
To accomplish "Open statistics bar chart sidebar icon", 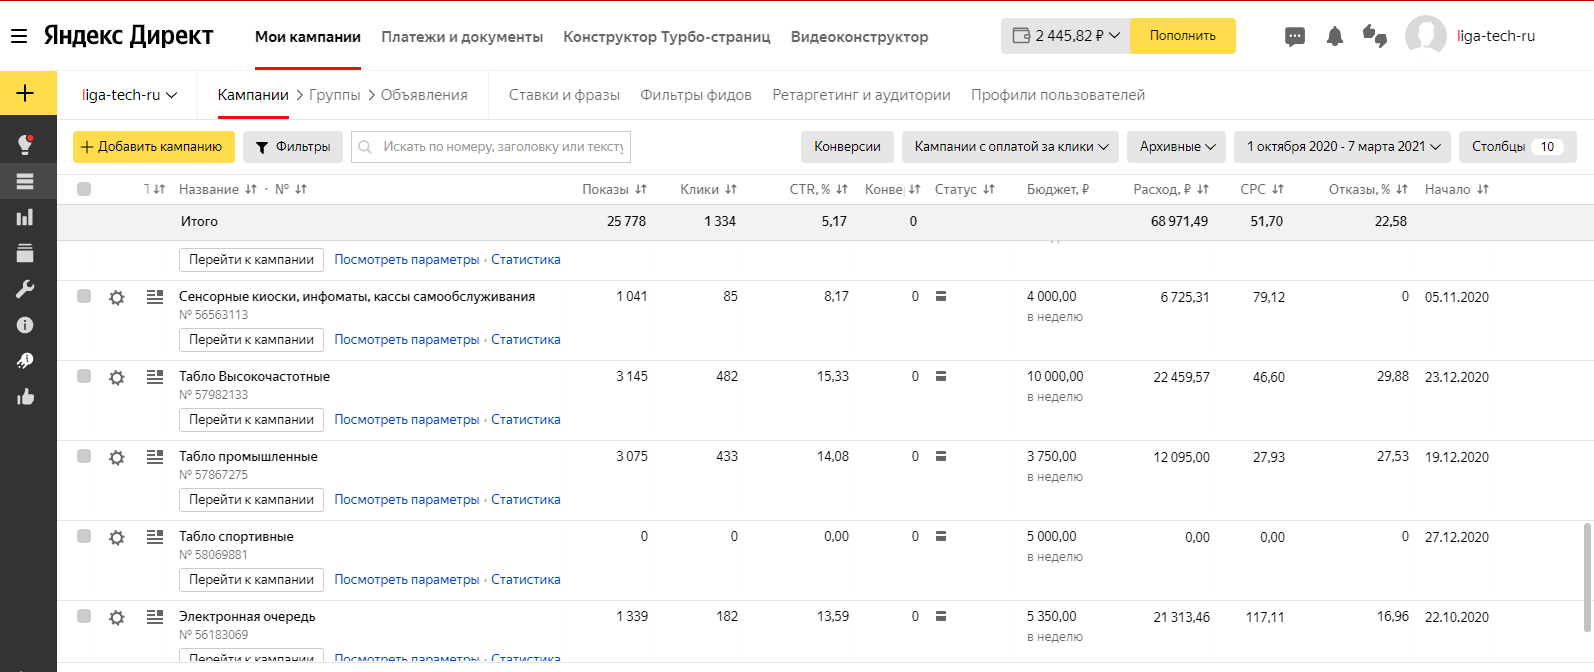I will pyautogui.click(x=25, y=217).
